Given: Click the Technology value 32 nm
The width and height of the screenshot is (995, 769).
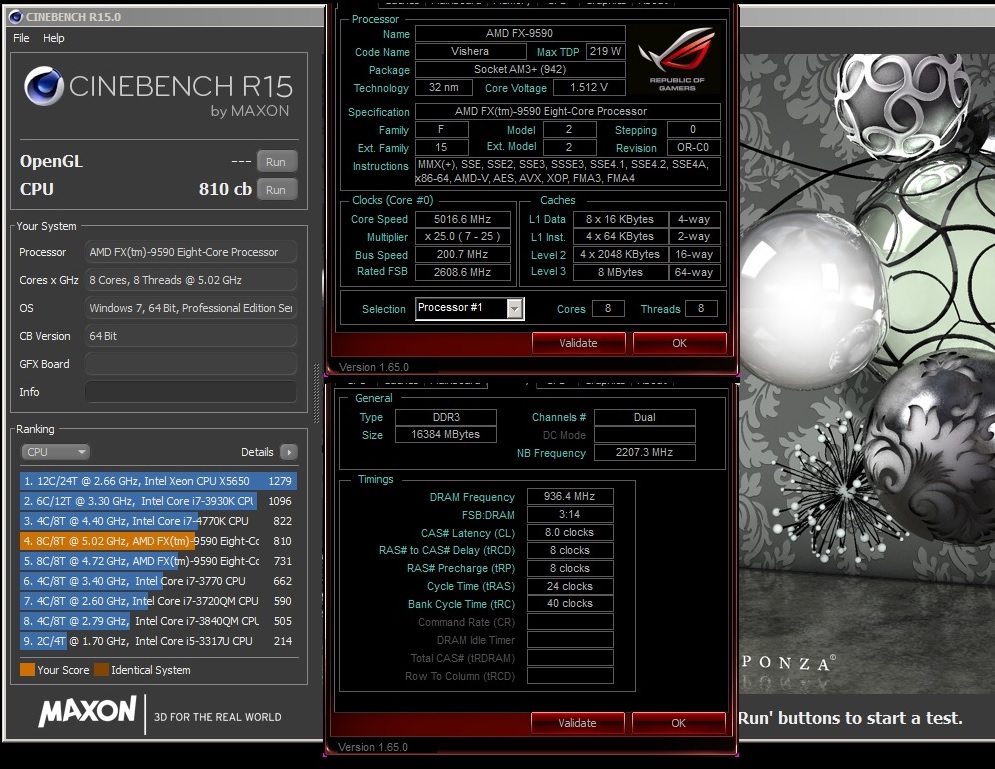Looking at the screenshot, I should click(444, 88).
